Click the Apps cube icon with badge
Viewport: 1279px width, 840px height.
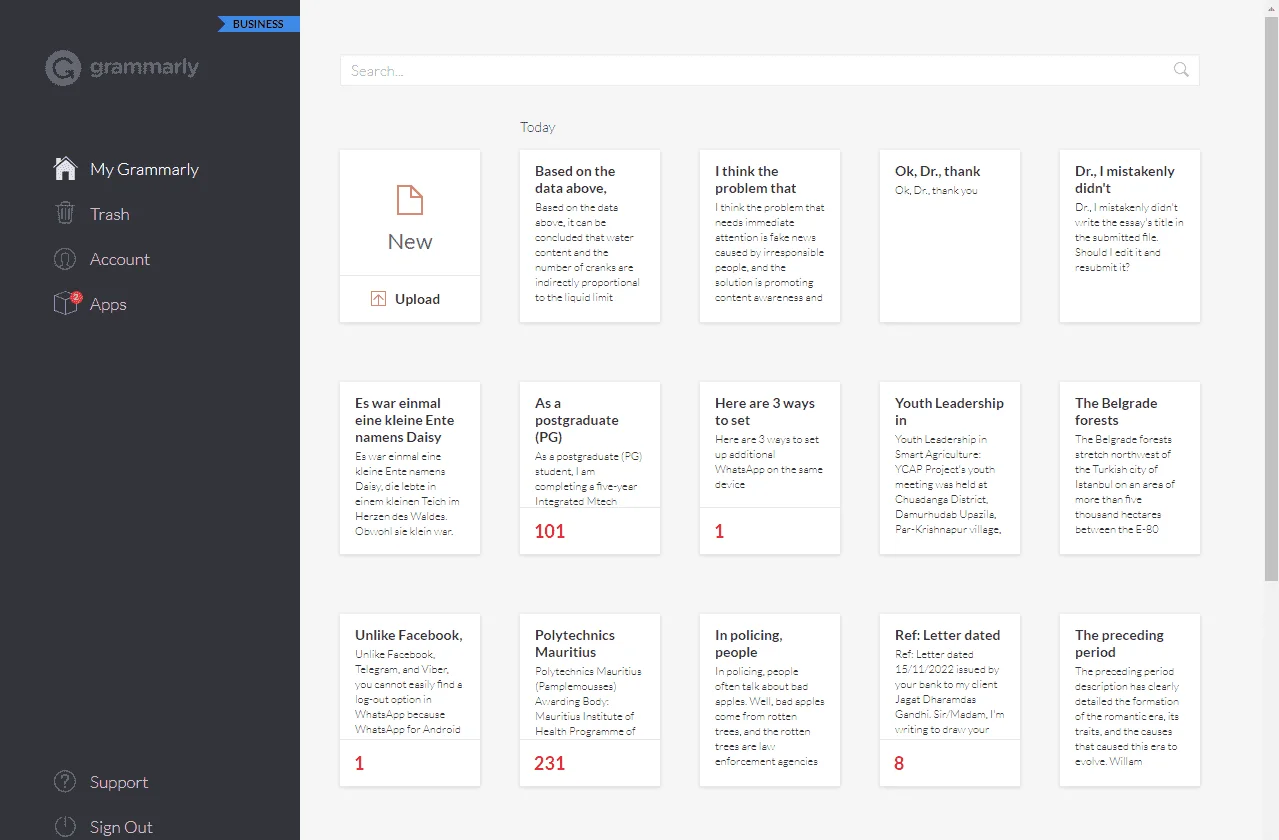[66, 303]
